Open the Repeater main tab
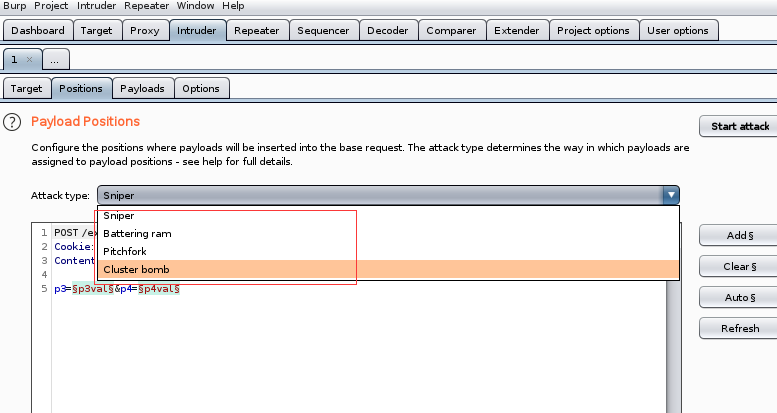Viewport: 777px width, 413px height. click(x=257, y=30)
